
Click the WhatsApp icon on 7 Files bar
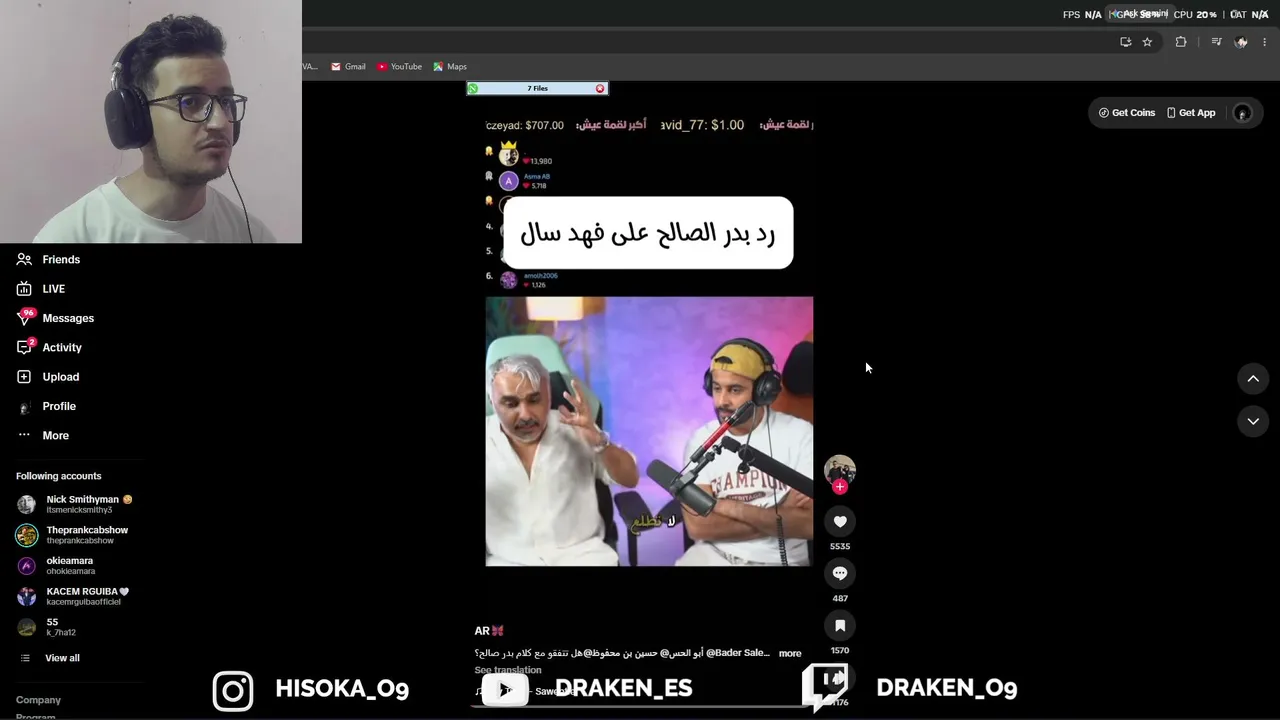tap(473, 88)
